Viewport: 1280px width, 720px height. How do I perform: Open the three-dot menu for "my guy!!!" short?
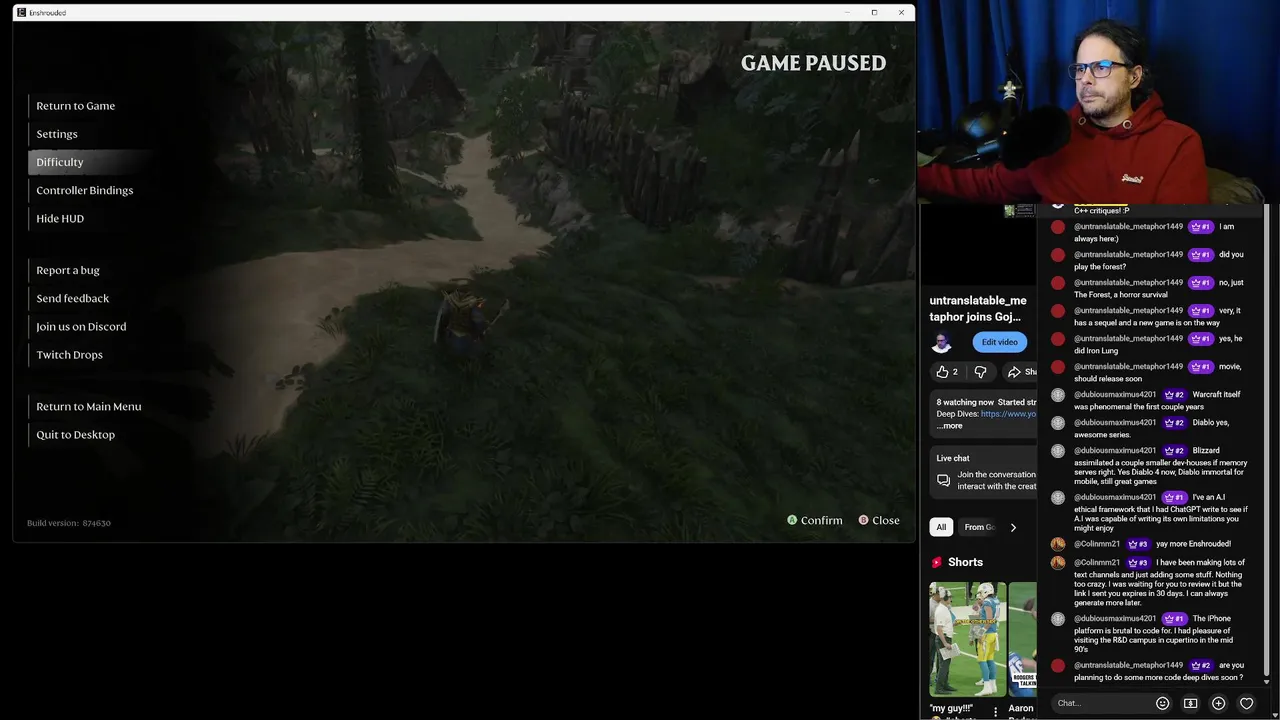pyautogui.click(x=995, y=712)
